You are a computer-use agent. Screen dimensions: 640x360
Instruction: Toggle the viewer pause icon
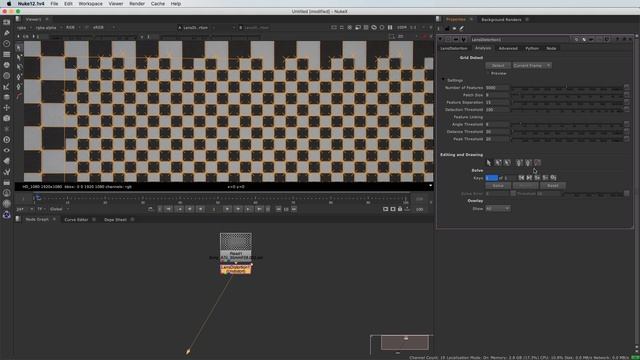[x=390, y=27]
